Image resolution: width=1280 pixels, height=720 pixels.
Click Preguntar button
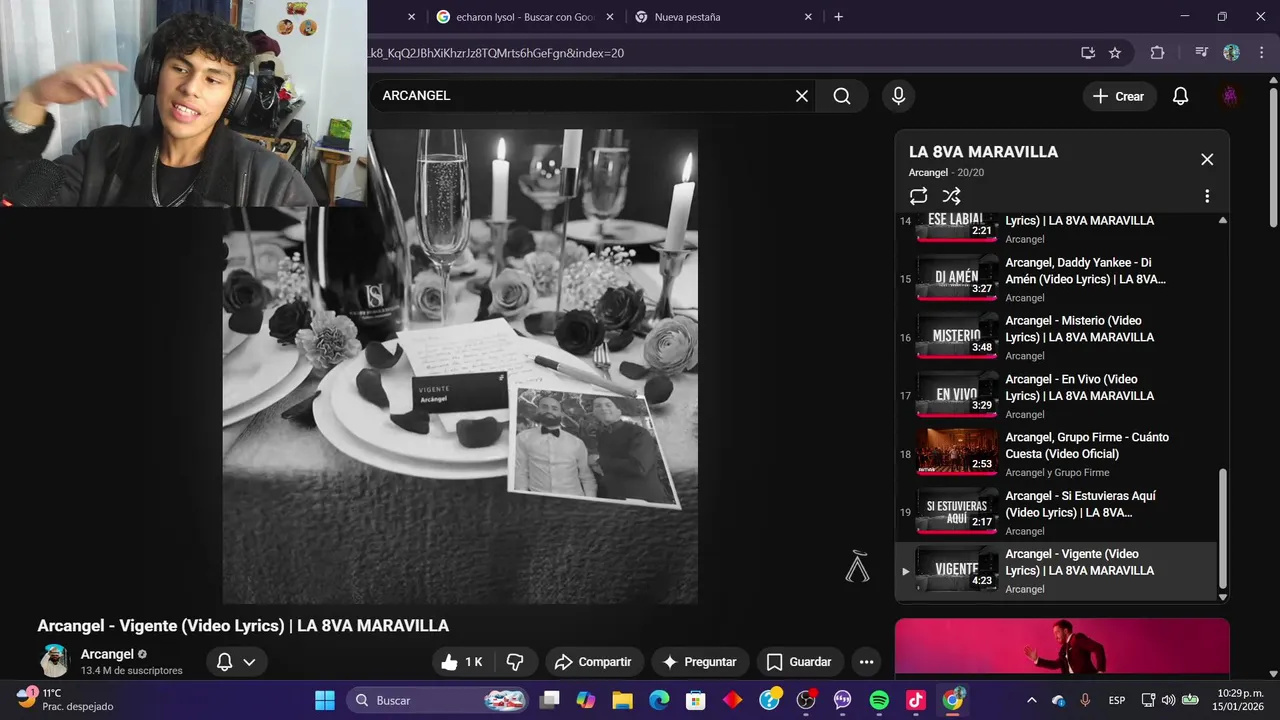[x=699, y=662]
